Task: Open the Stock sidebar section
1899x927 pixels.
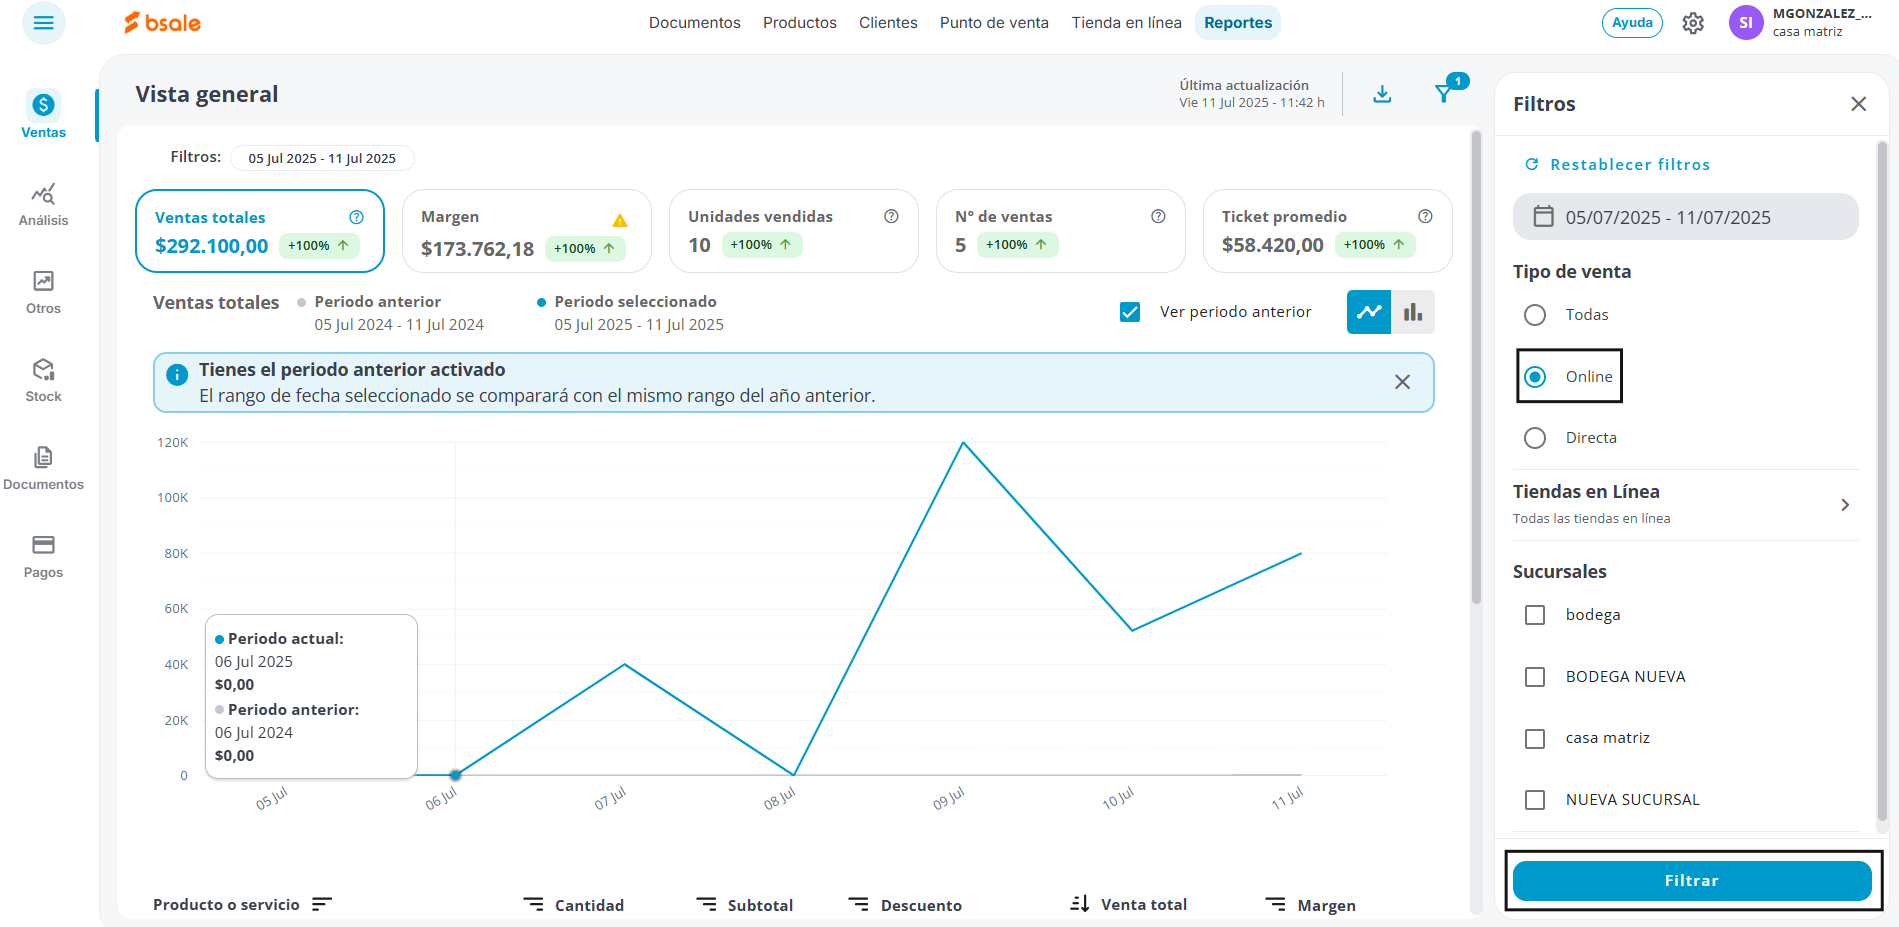Action: 43,380
